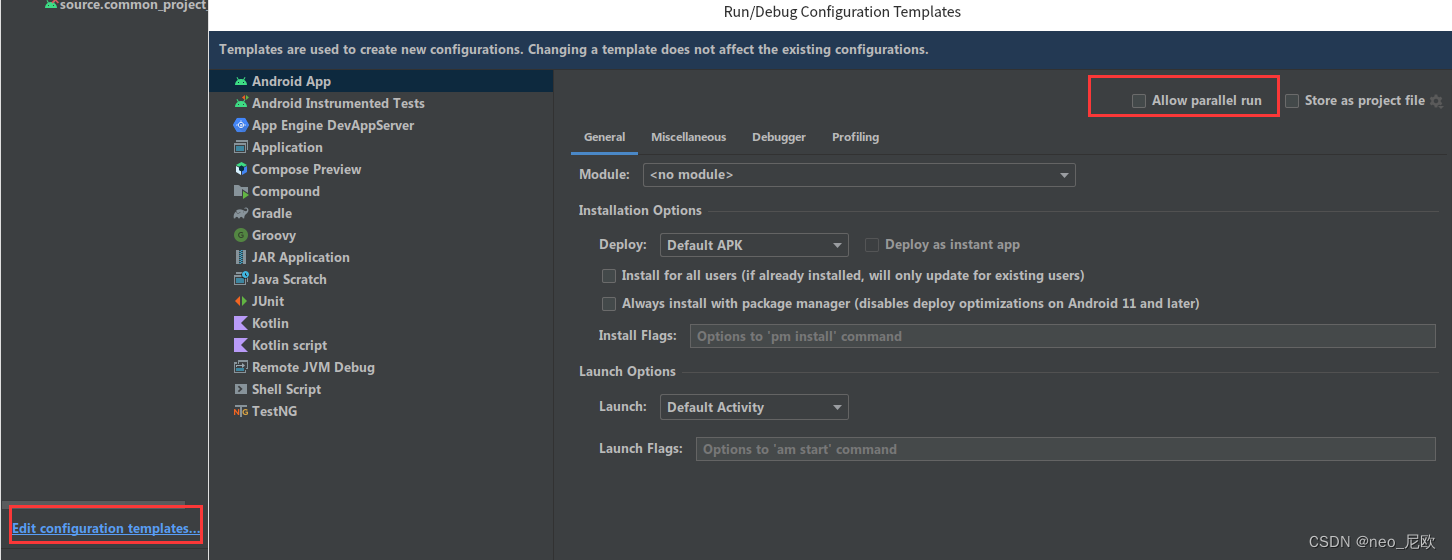Select JUnit template row

[381, 301]
